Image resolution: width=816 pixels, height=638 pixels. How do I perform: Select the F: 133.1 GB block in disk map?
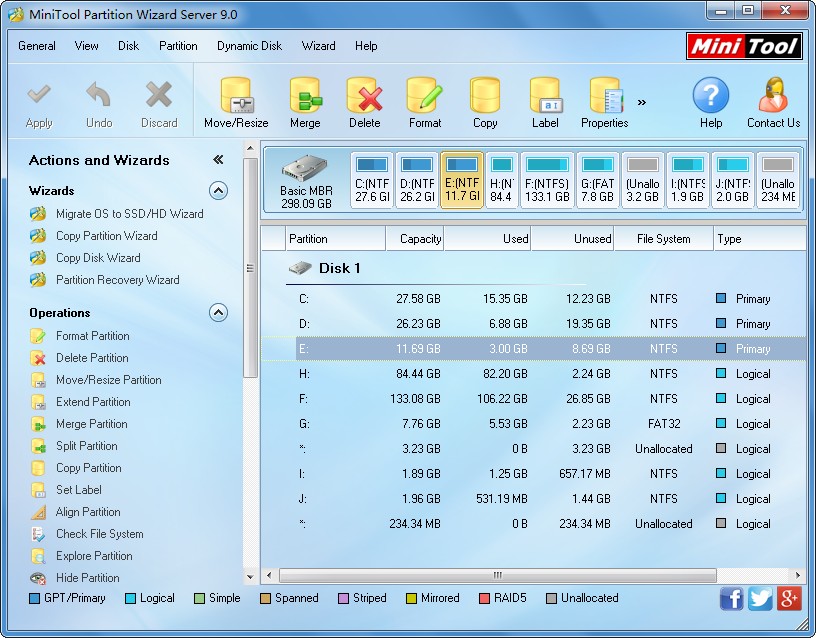tap(547, 180)
